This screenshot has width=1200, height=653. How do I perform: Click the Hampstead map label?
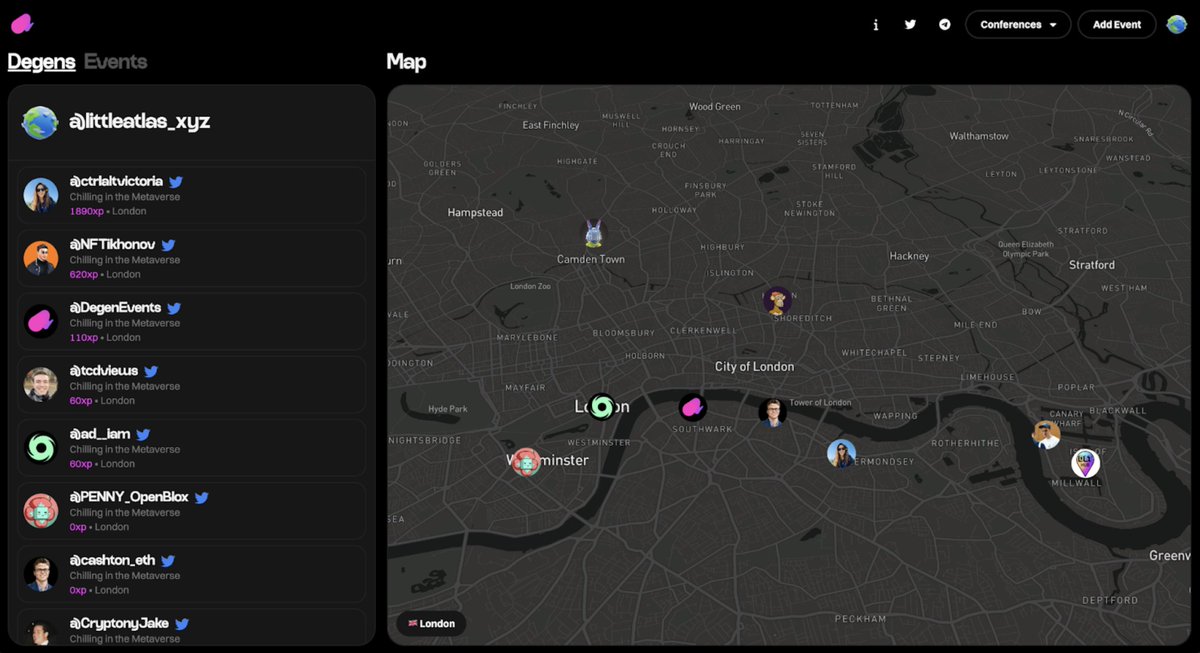[475, 213]
